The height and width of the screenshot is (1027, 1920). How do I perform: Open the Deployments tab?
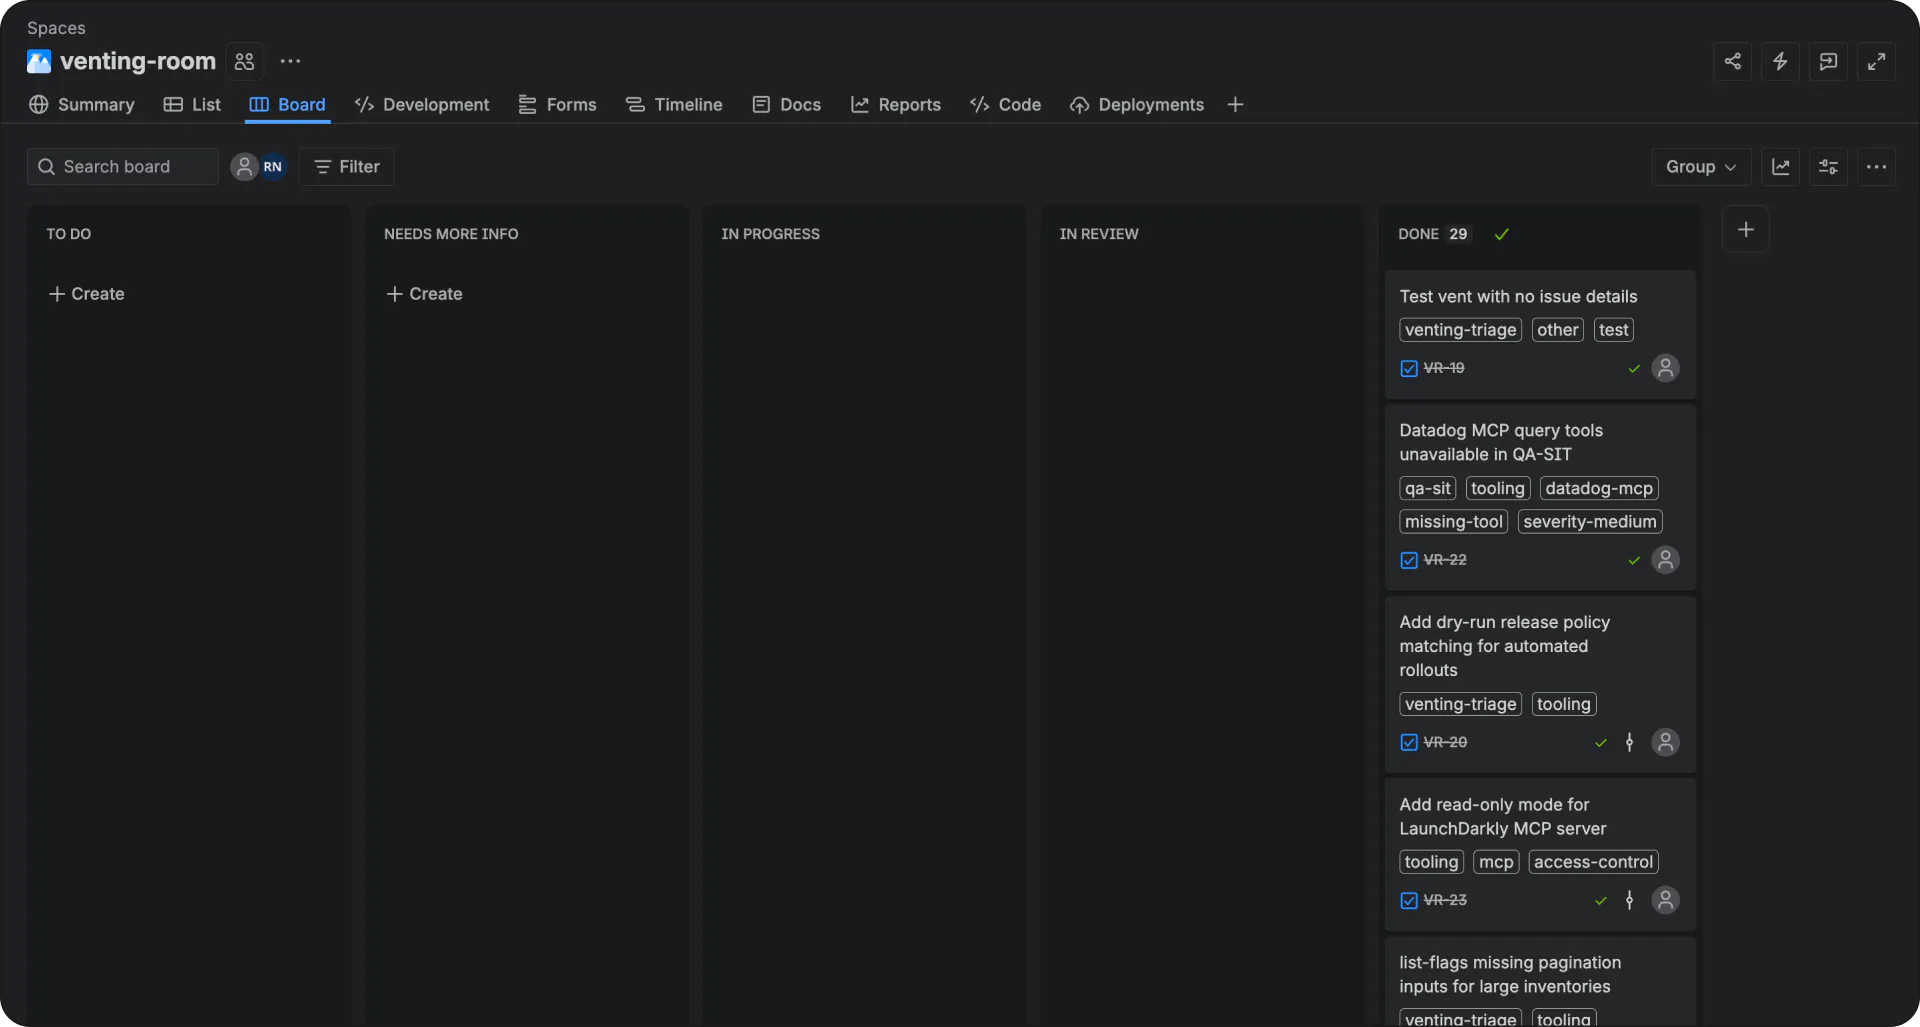tap(1137, 105)
